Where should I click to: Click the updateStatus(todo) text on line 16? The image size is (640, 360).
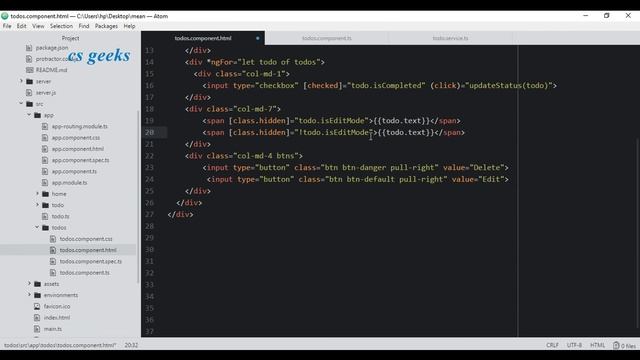tap(509, 85)
